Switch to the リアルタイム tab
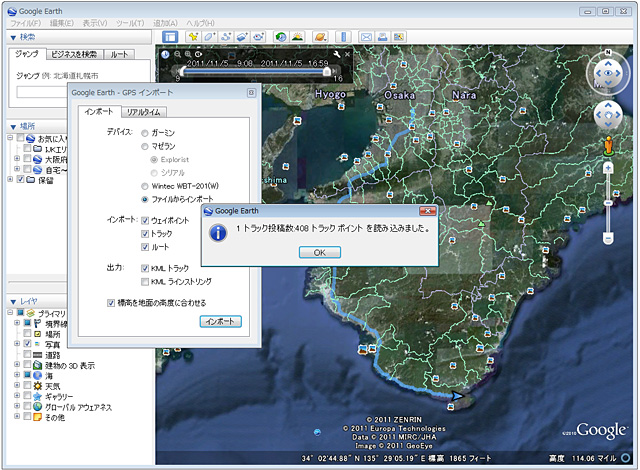Screen dimensions: 640x470 click(x=144, y=112)
